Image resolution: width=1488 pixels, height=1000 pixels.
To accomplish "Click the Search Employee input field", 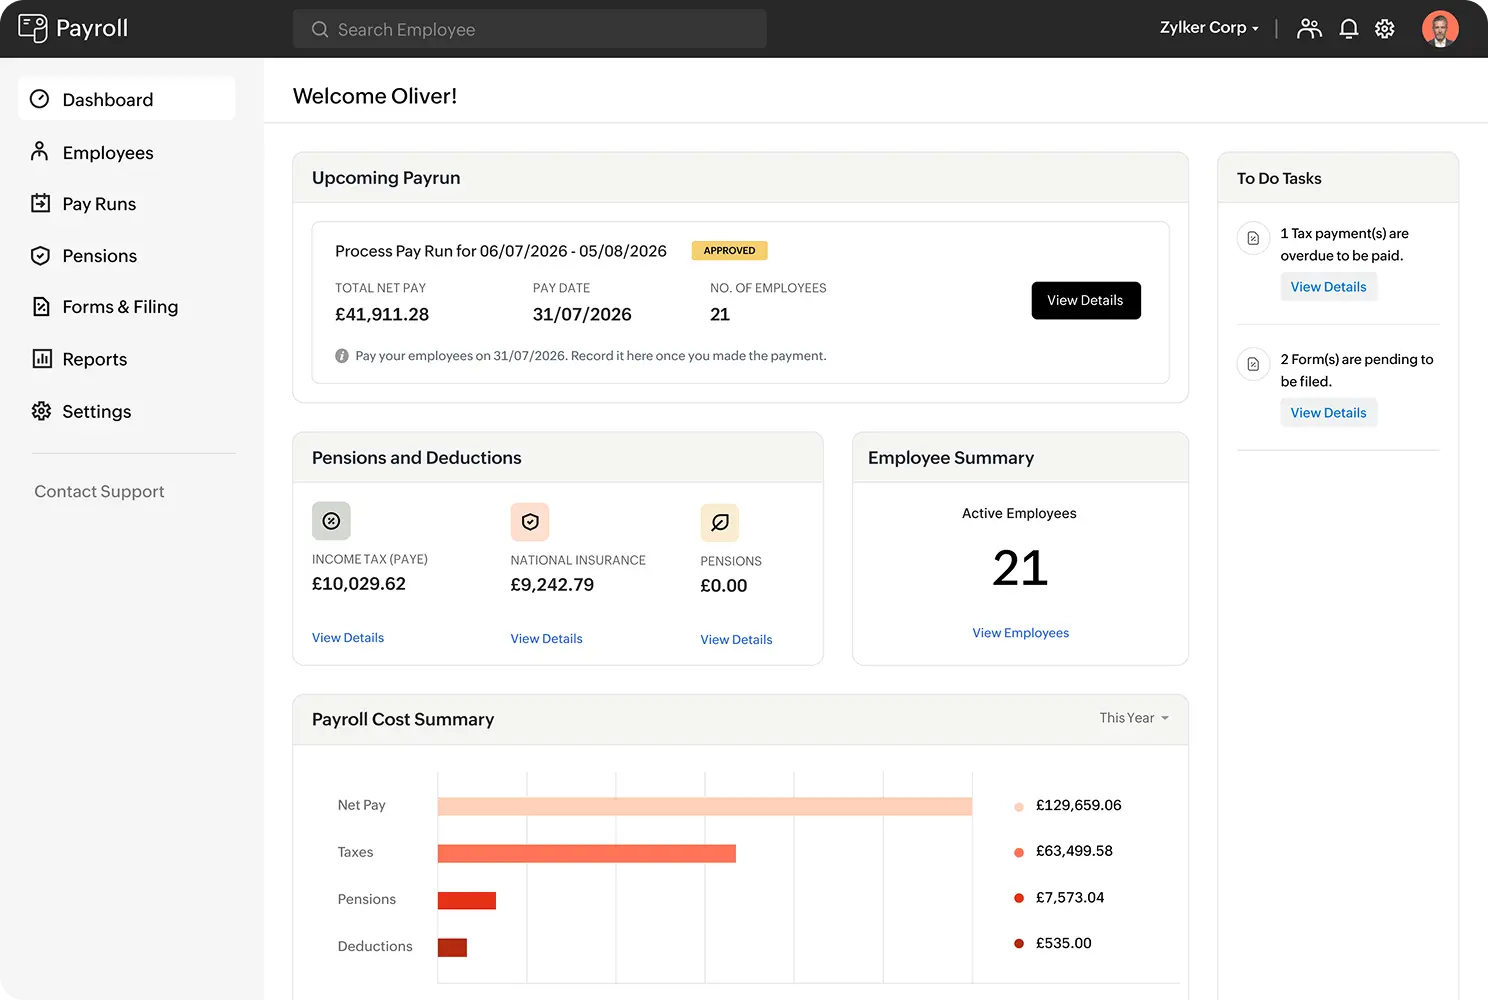I will tap(530, 29).
